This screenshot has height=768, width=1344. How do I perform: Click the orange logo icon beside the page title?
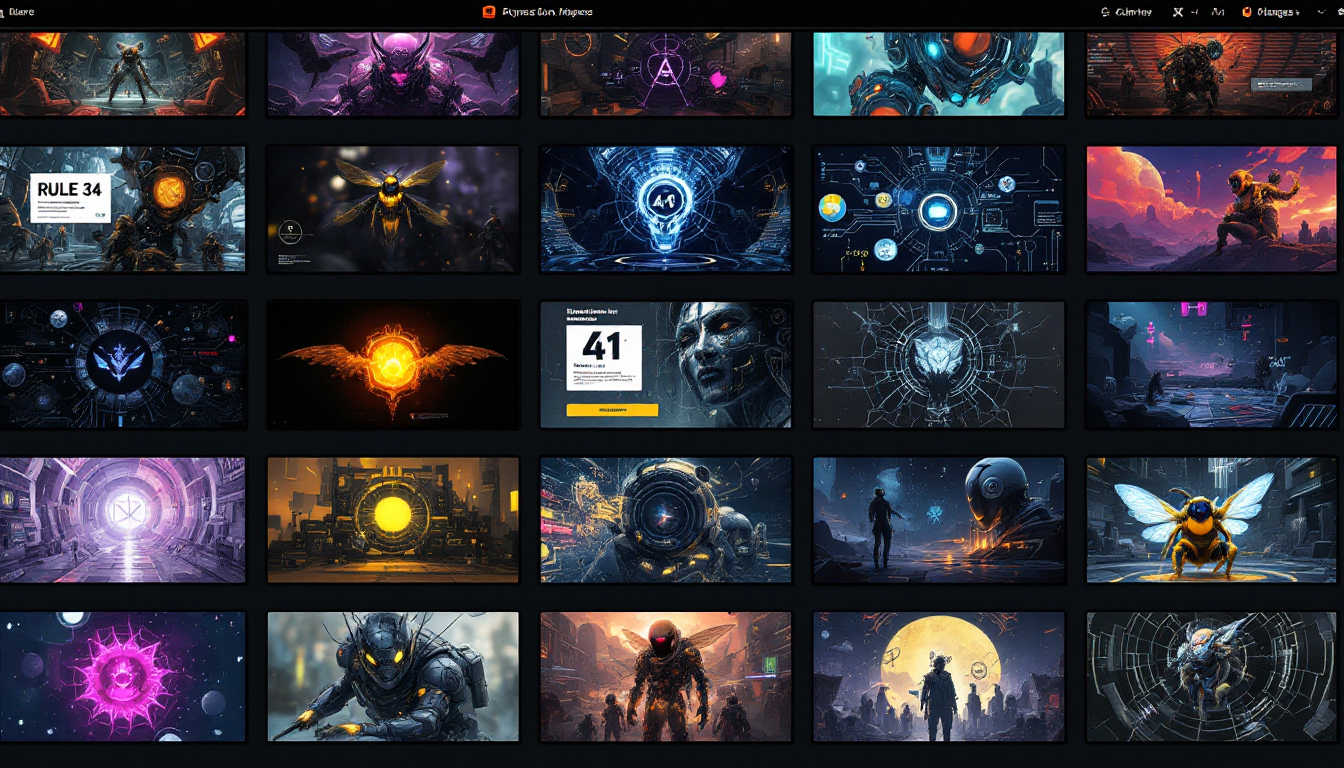[x=489, y=12]
